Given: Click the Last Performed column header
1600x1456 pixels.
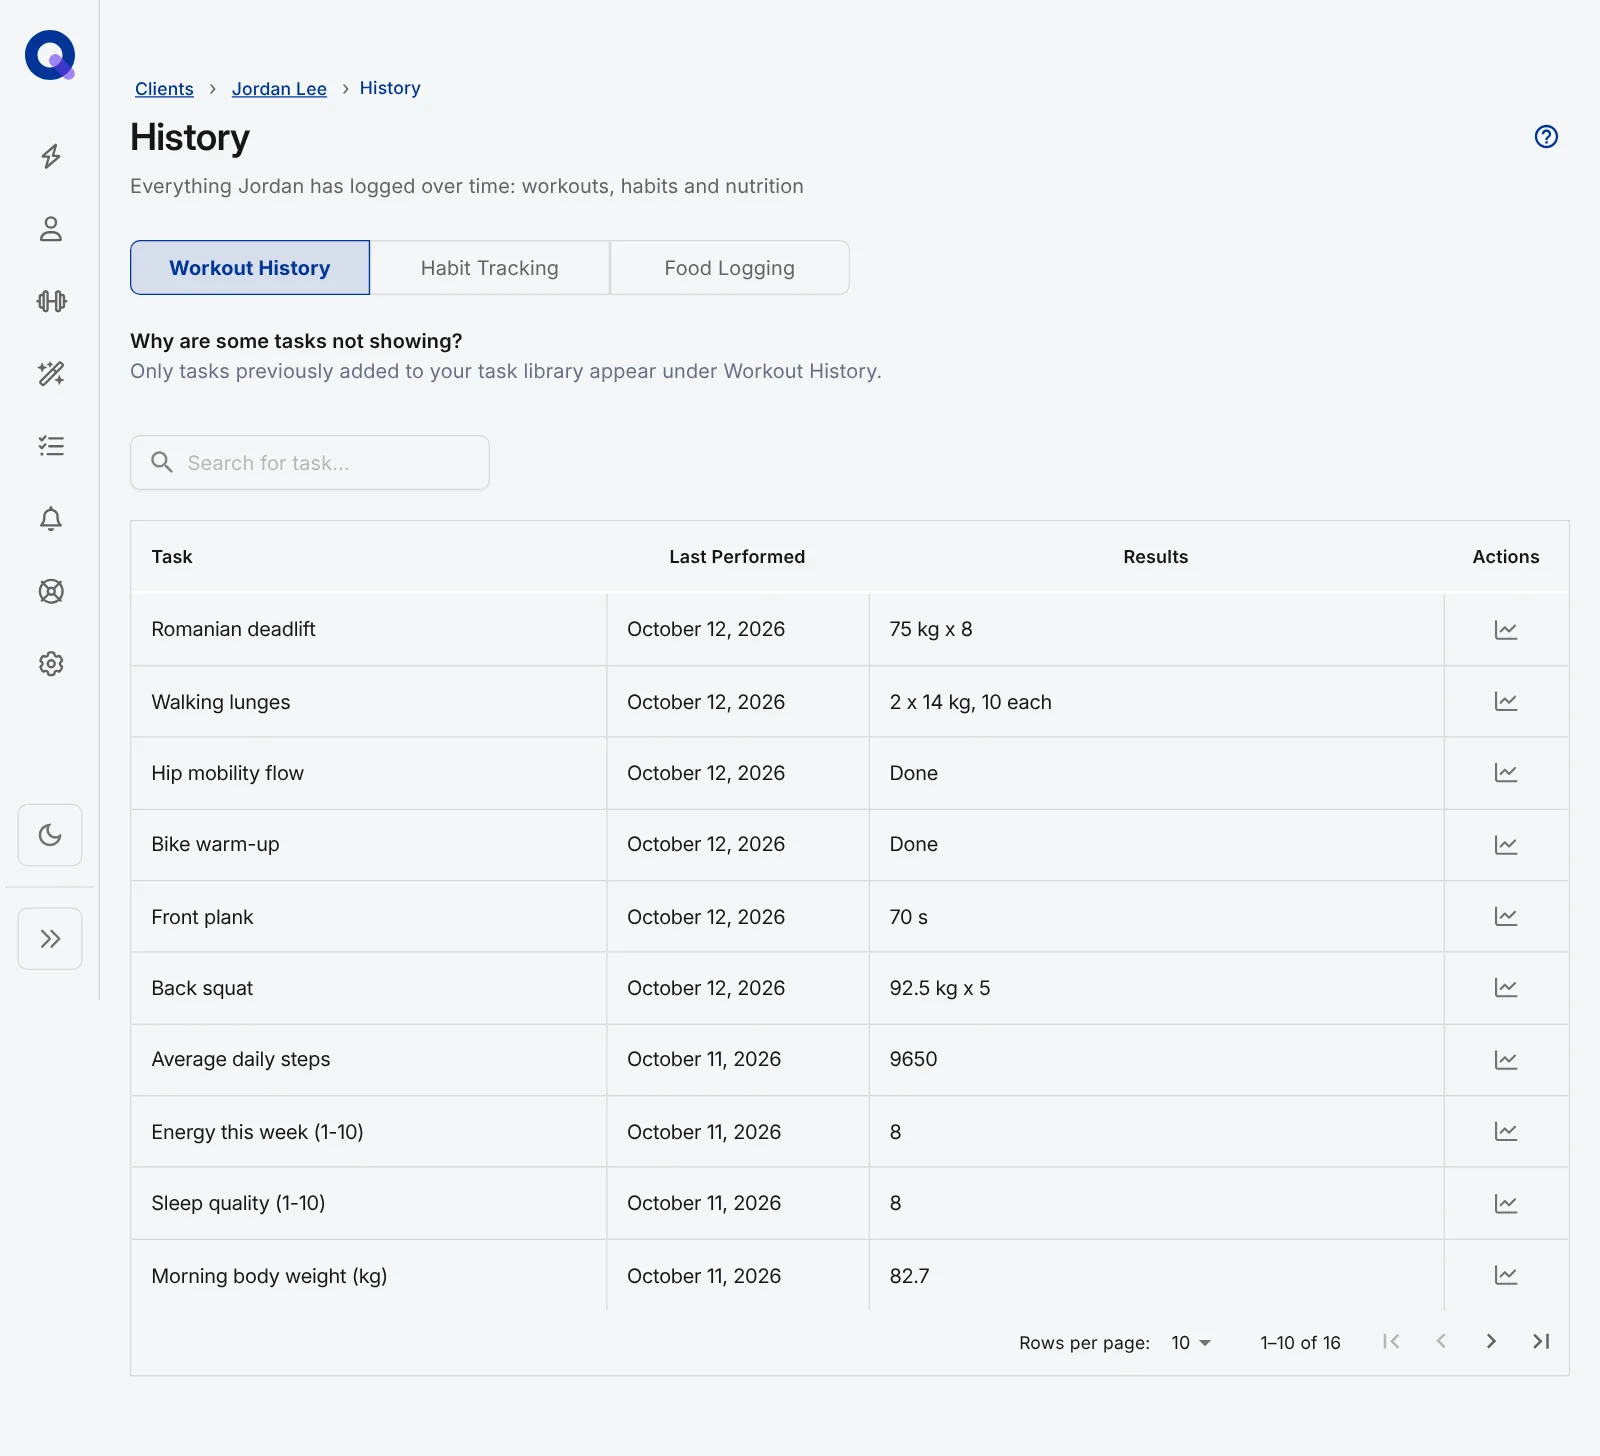Looking at the screenshot, I should (x=737, y=557).
